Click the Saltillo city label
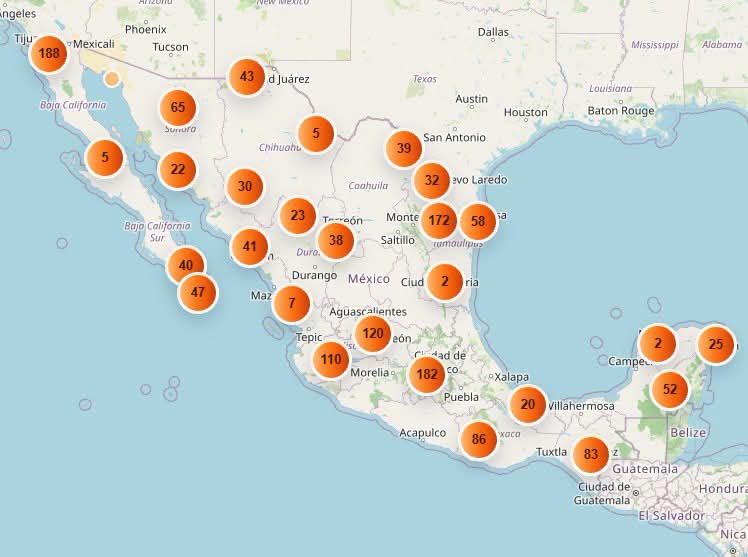This screenshot has width=748, height=557. point(397,240)
